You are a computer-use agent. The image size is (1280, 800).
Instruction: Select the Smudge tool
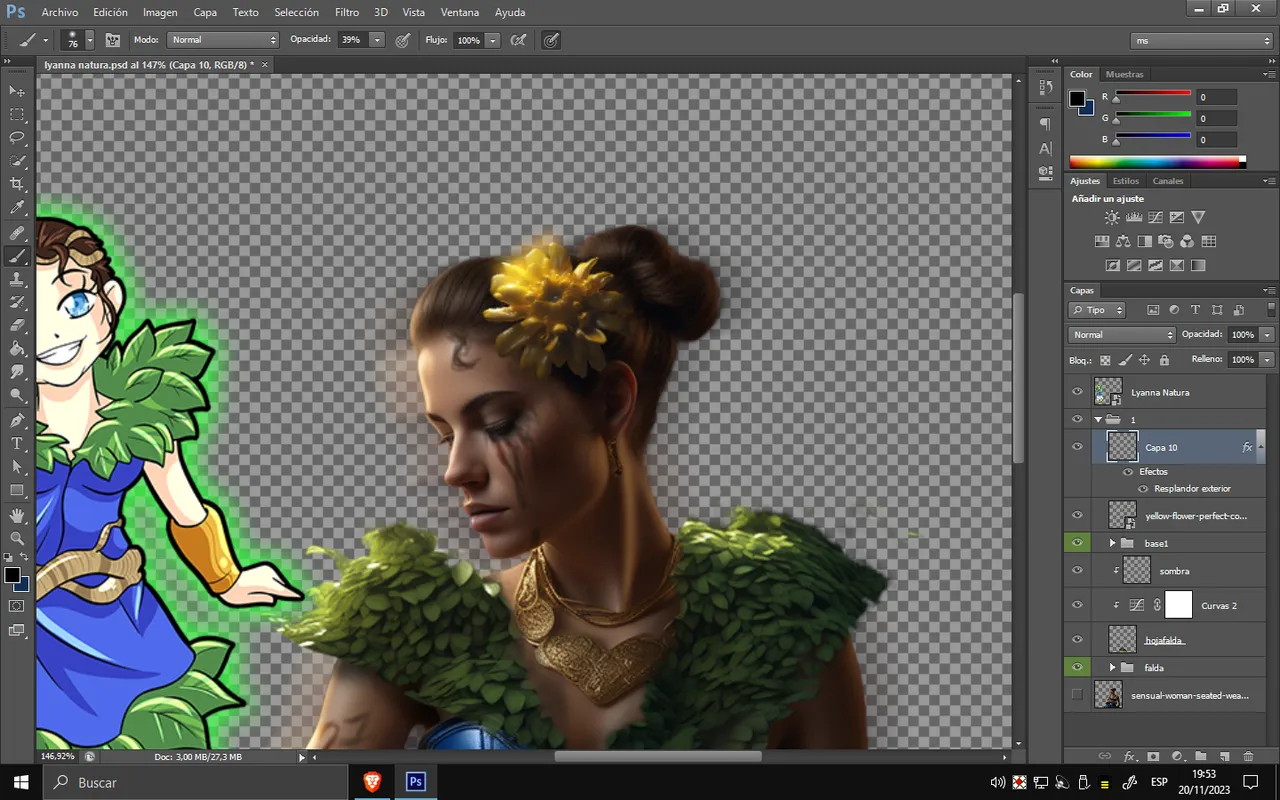pos(17,372)
